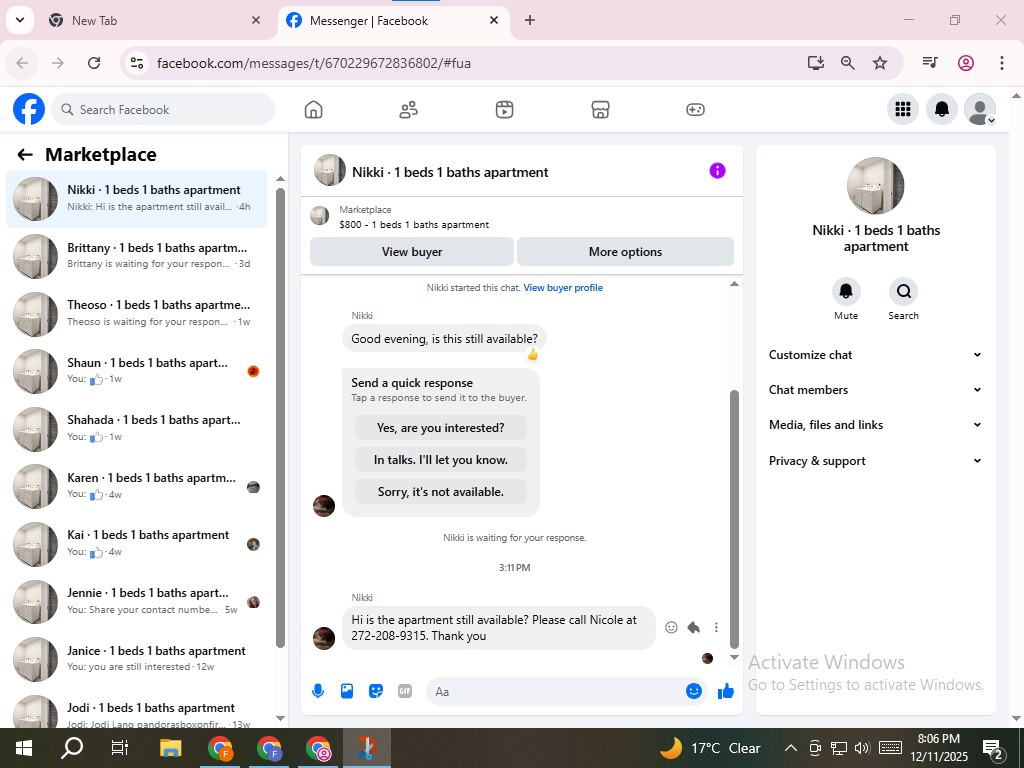Click the chat messages scrollbar thumb
The width and height of the screenshot is (1024, 768).
(x=734, y=519)
